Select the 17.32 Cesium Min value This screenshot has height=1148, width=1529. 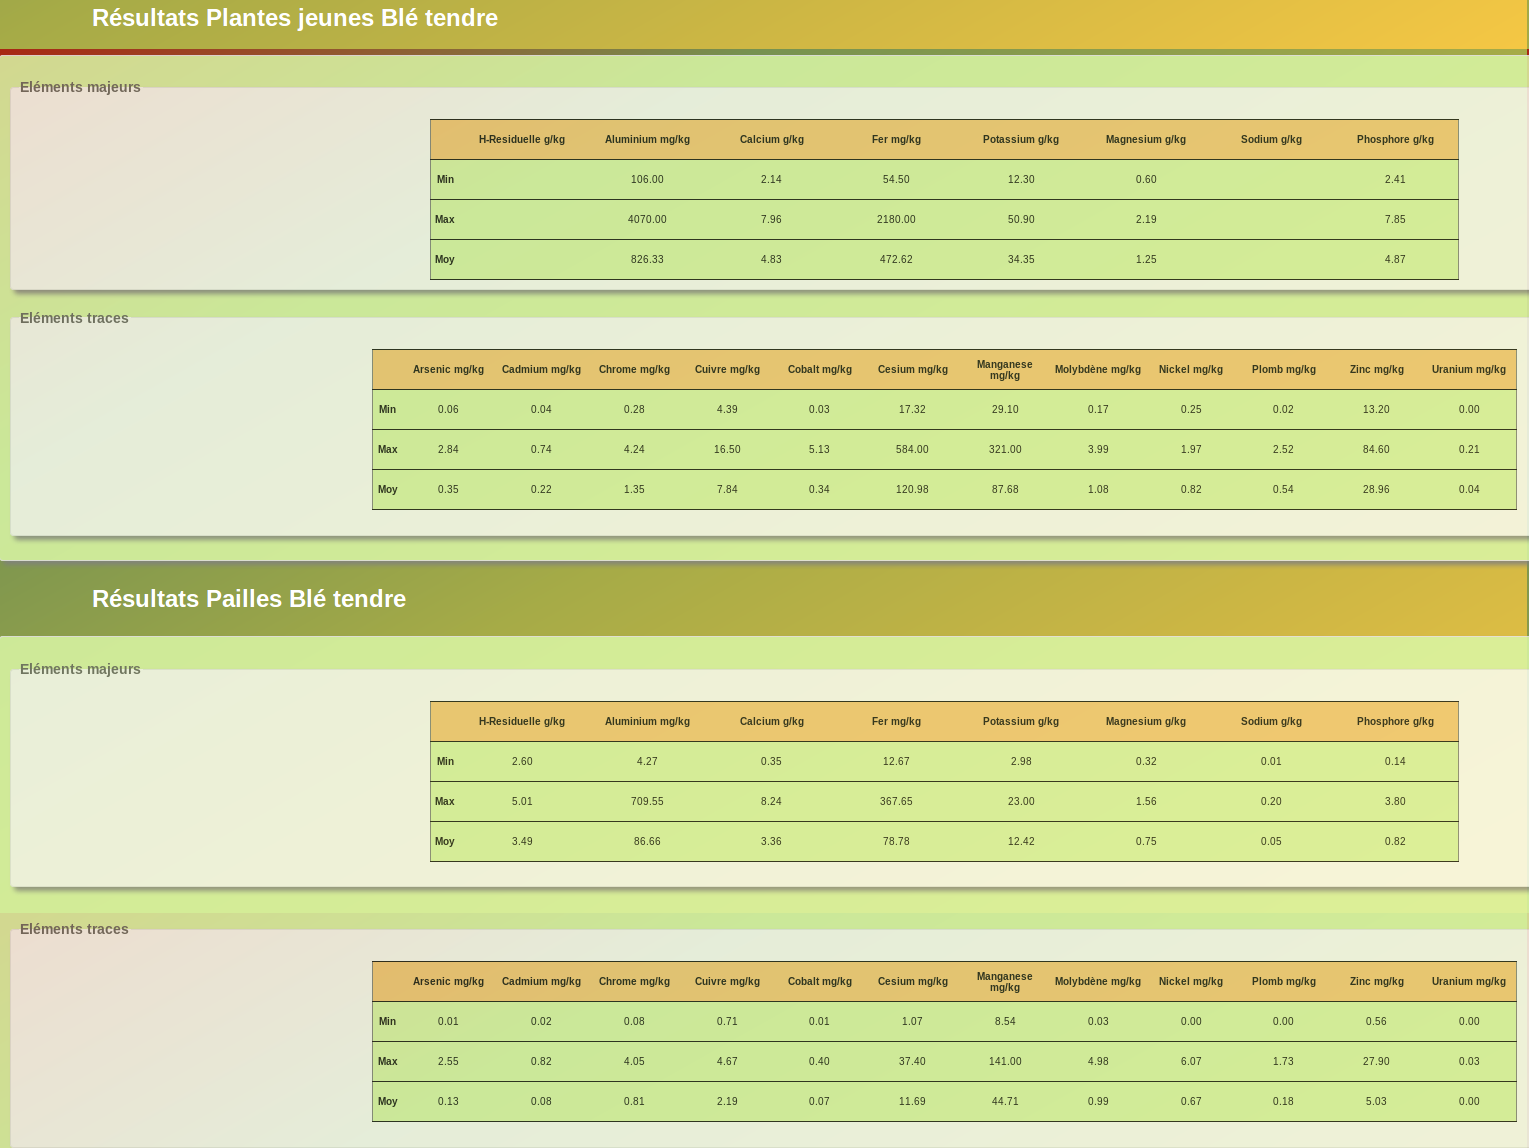click(912, 409)
